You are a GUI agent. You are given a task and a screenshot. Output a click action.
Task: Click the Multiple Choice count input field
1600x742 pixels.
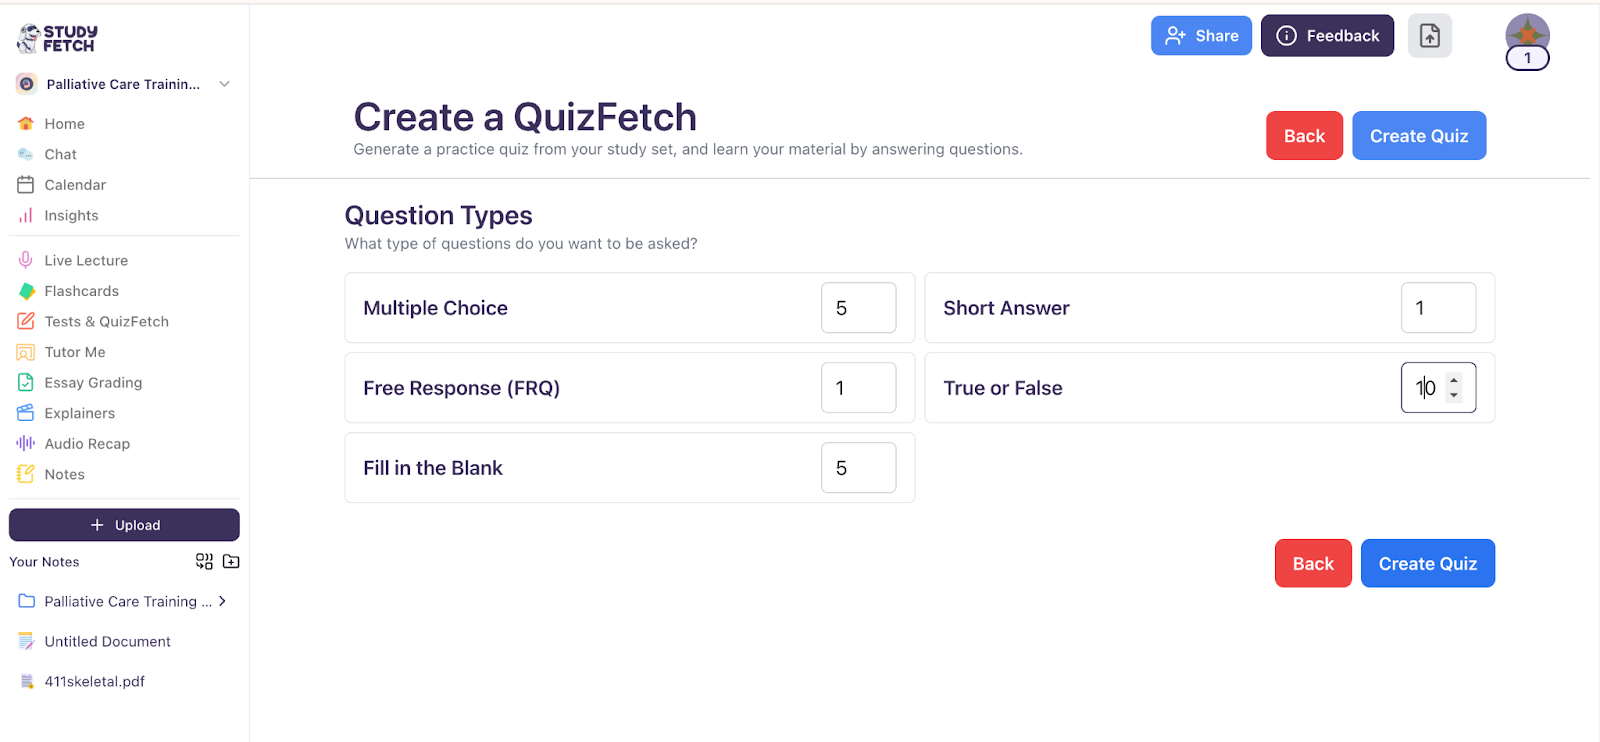coord(858,307)
